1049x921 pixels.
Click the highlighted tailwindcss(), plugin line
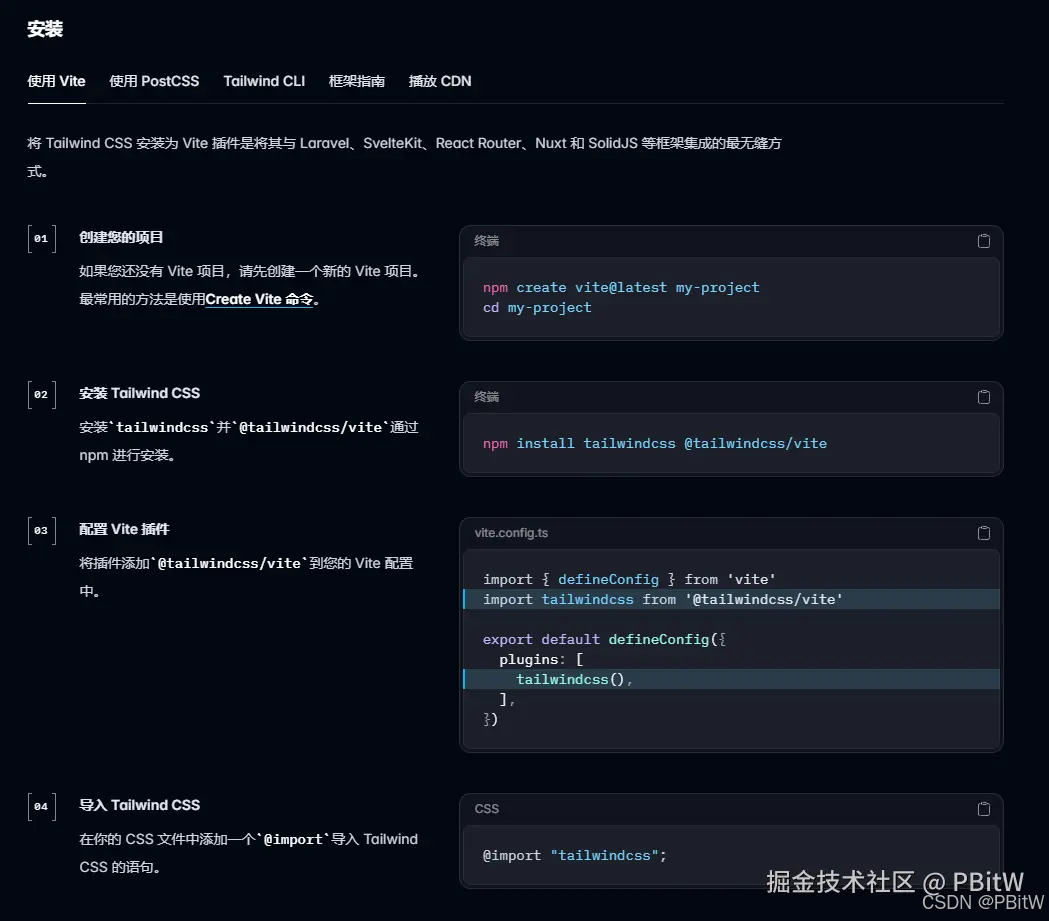(731, 679)
